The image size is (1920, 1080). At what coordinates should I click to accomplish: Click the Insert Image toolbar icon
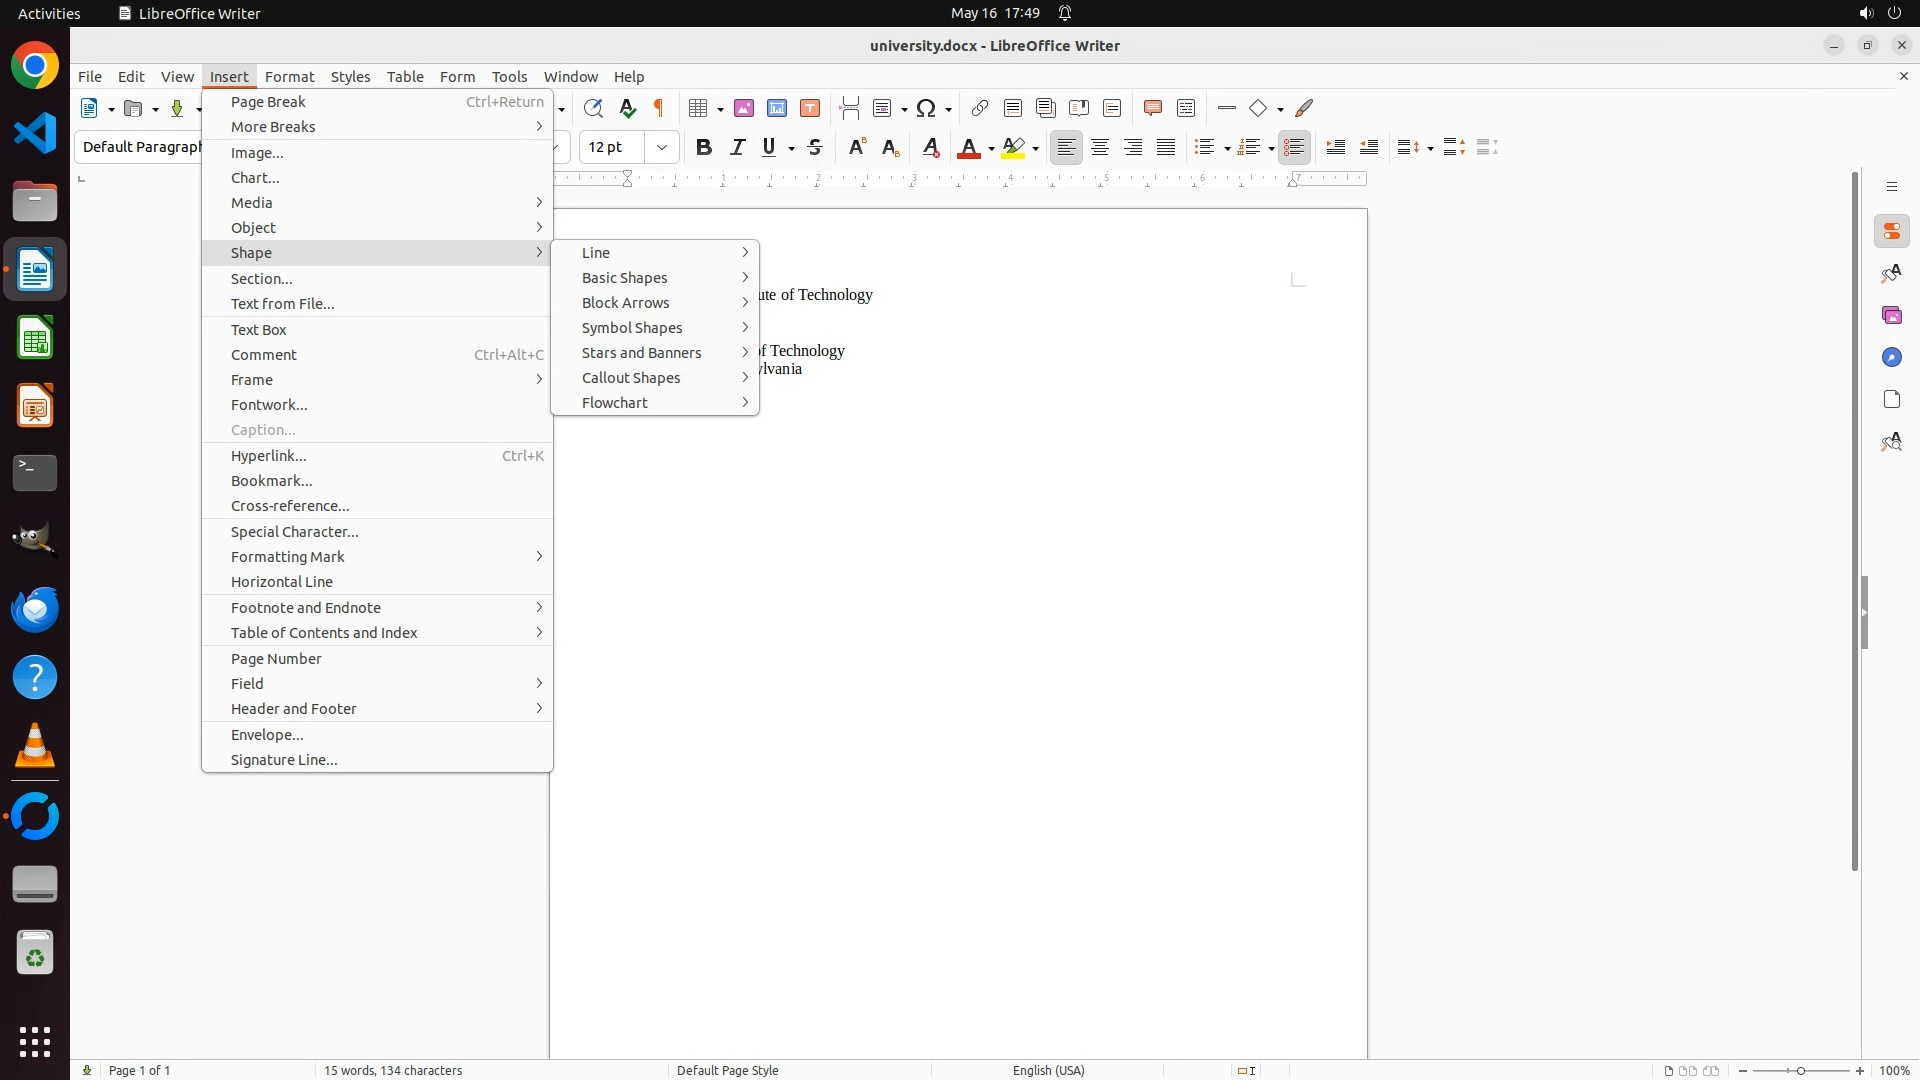click(x=744, y=108)
